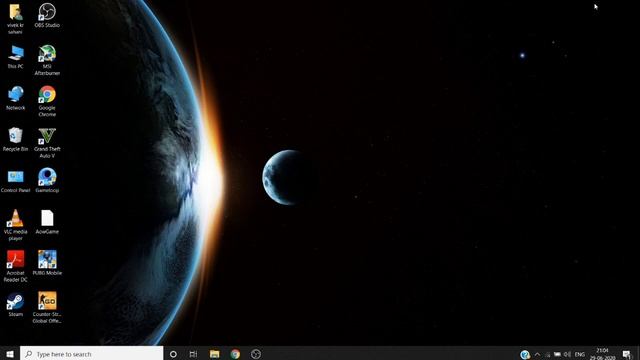Open Cortana from the taskbar circle icon
Screen dimensions: 640x360
[173, 354]
